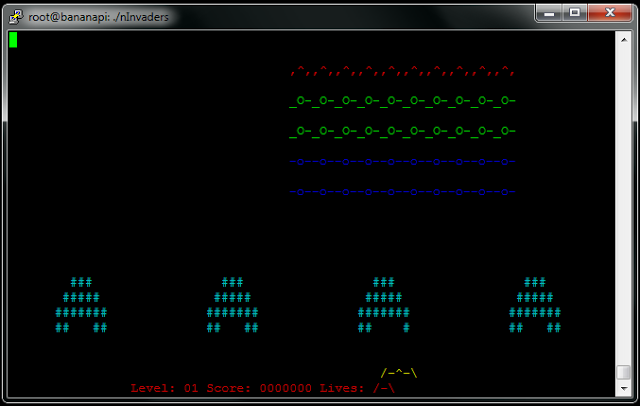Click the upper blue alien row

point(402,162)
